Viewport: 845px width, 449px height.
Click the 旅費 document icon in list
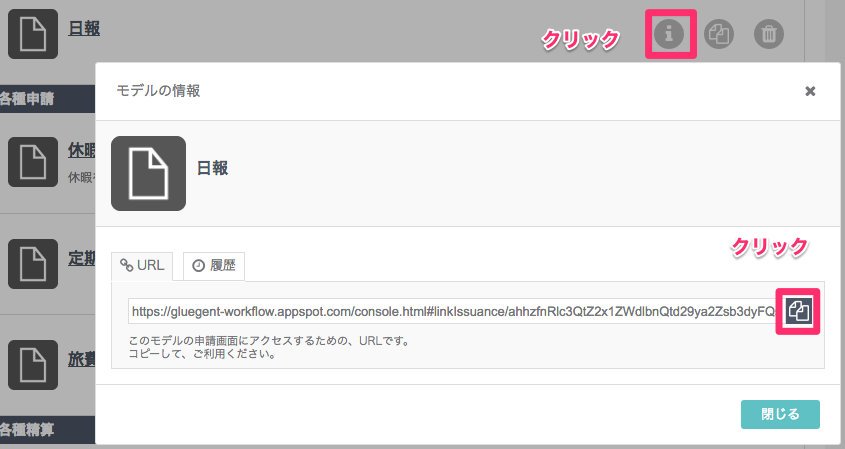(x=33, y=365)
